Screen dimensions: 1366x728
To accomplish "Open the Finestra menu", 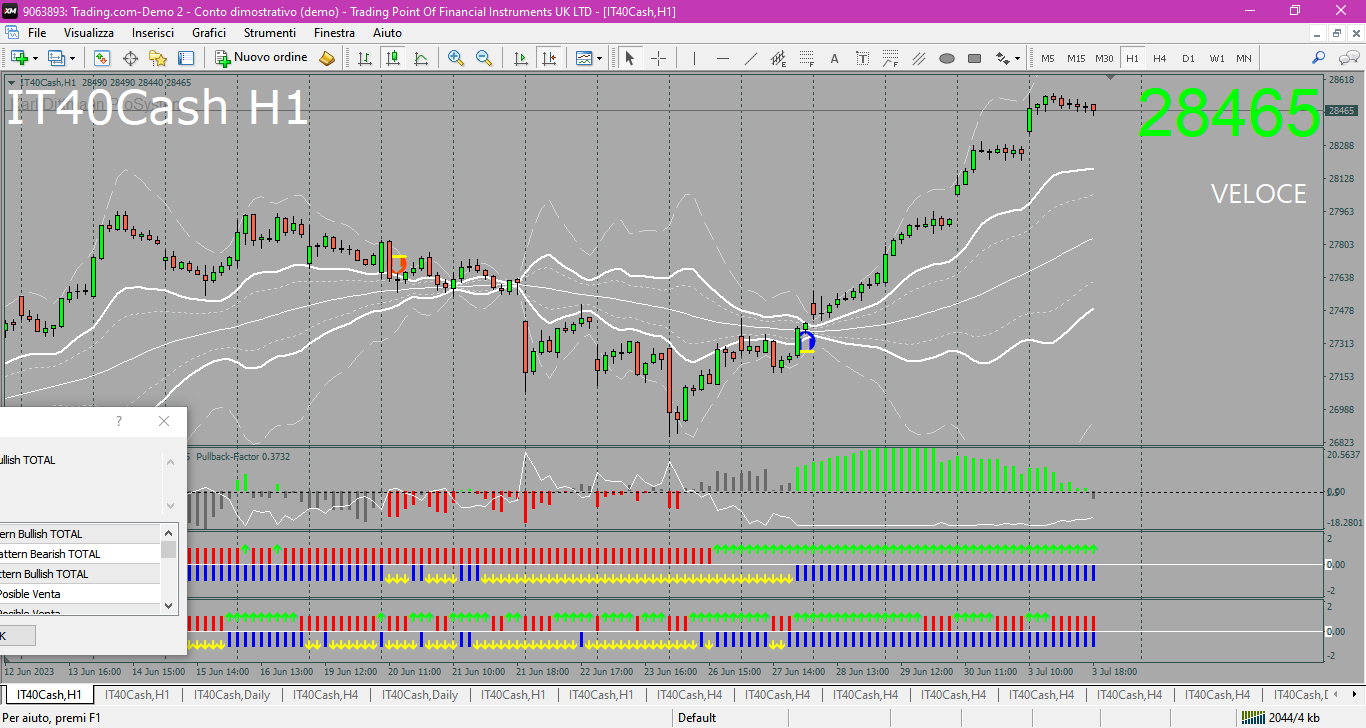I will pos(334,33).
